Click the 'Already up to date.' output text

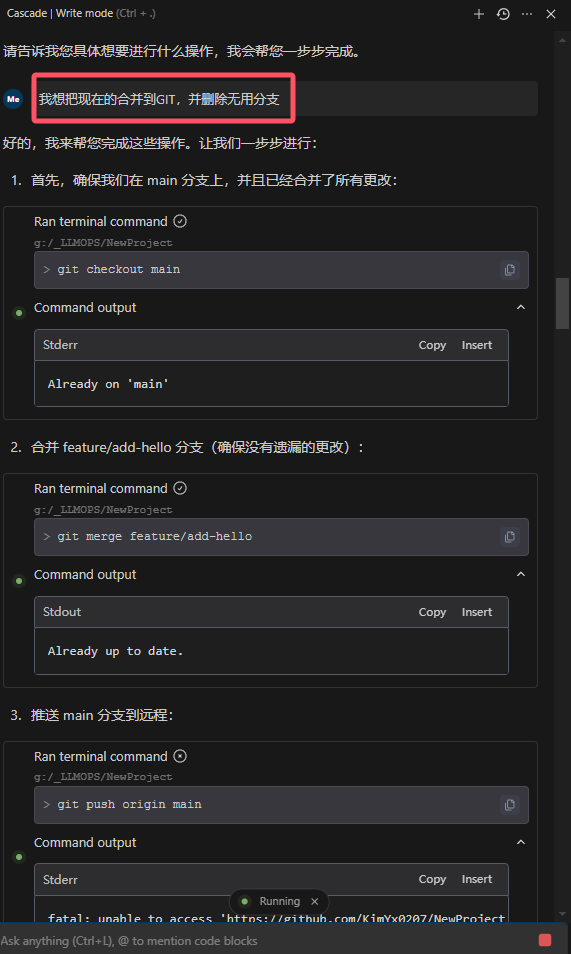tap(116, 651)
